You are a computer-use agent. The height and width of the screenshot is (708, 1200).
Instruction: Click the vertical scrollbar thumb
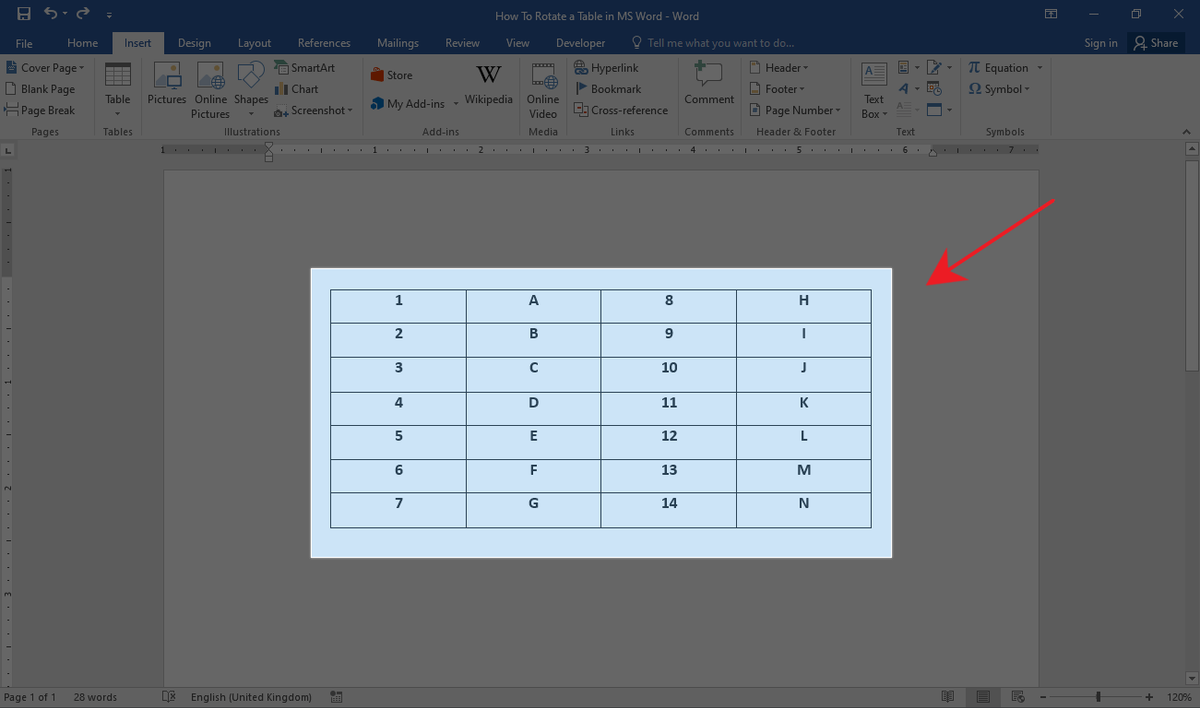click(1192, 265)
